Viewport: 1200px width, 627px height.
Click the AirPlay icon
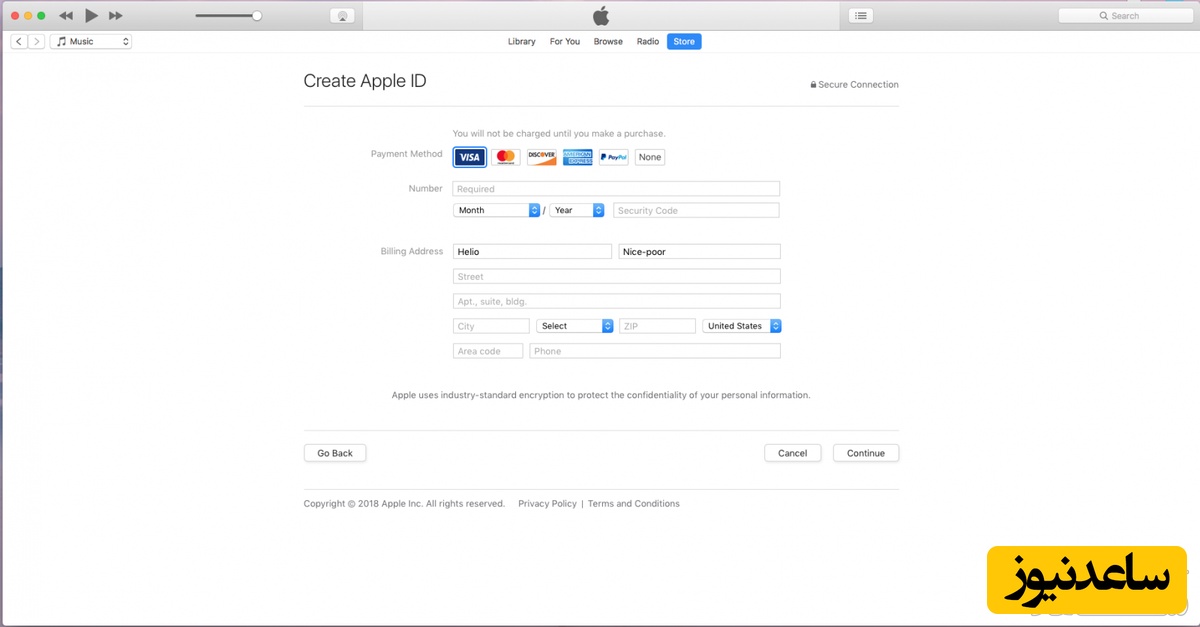[x=342, y=16]
